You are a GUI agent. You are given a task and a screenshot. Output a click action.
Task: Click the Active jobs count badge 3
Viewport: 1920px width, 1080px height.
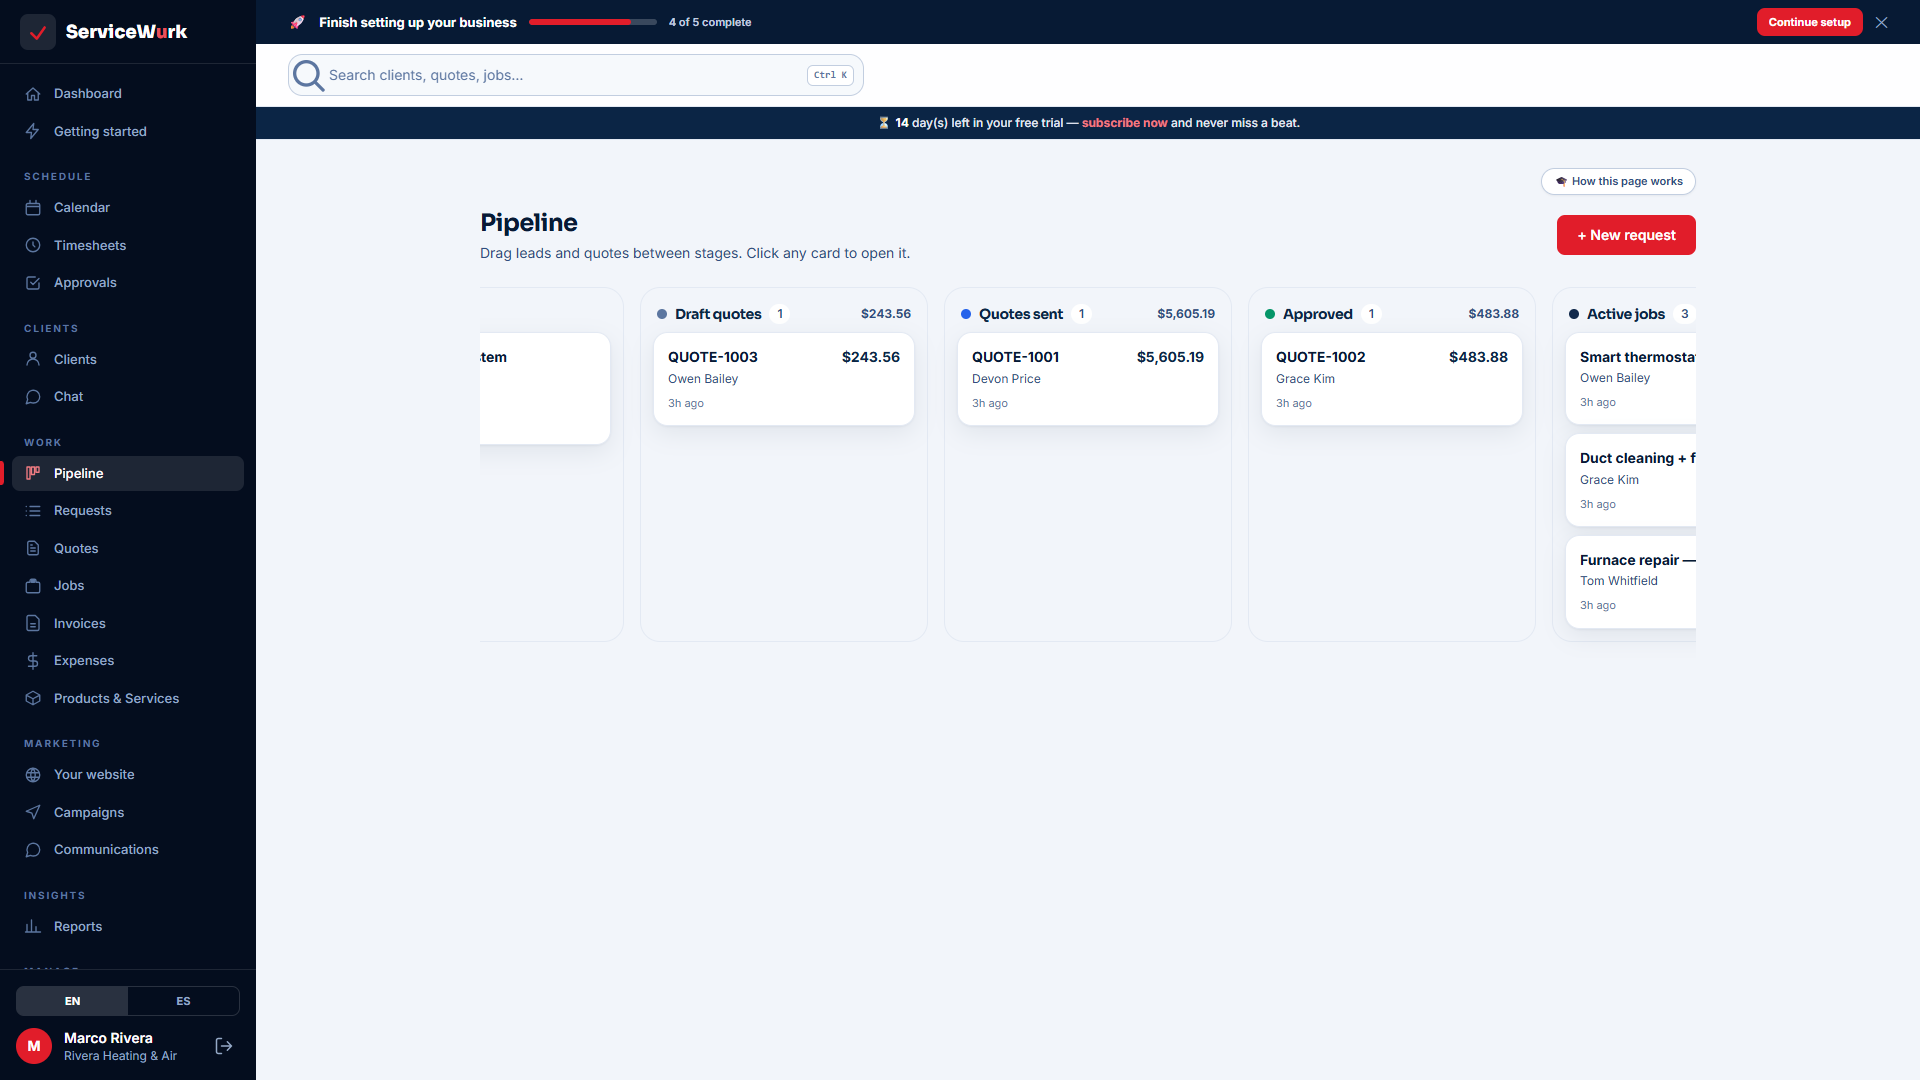(1685, 314)
